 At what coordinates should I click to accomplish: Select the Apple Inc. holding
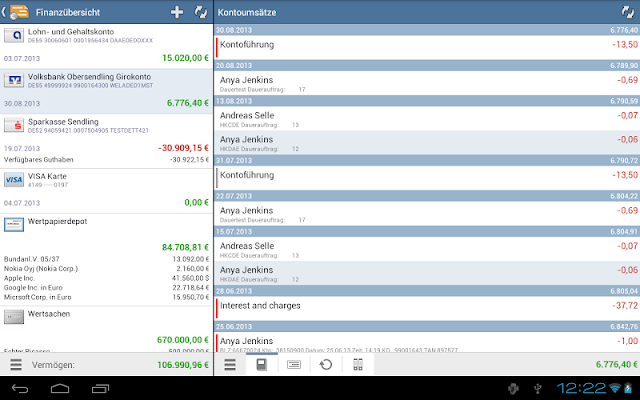click(x=106, y=278)
